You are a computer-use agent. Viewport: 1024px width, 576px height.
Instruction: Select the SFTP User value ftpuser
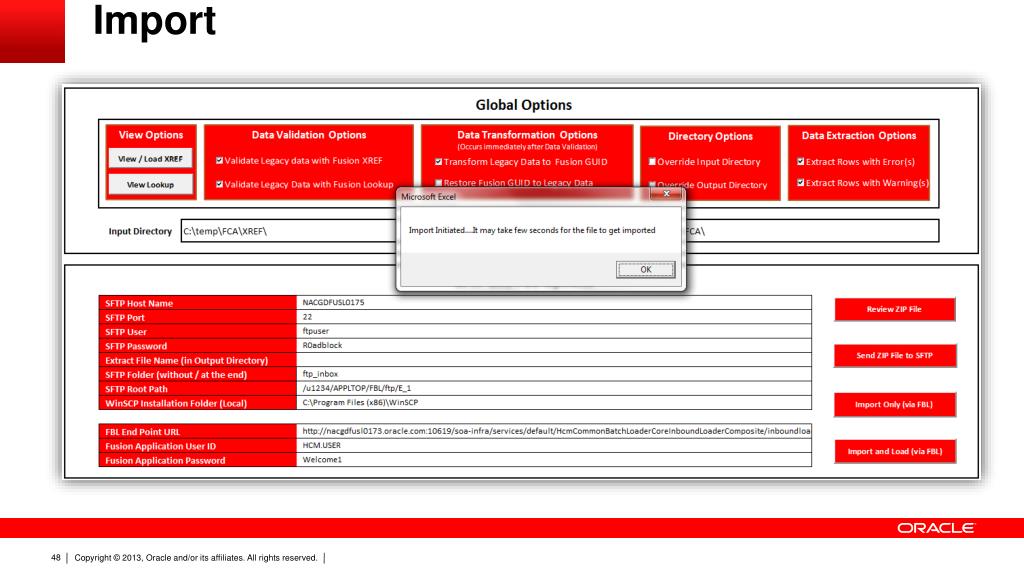(554, 331)
